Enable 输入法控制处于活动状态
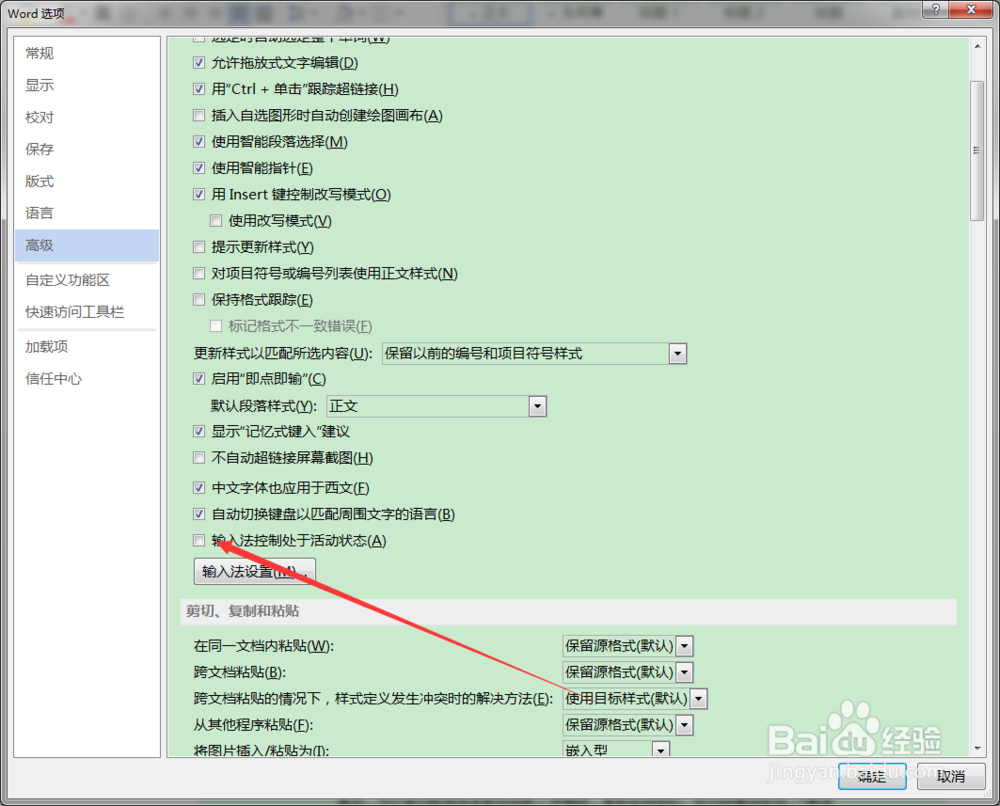This screenshot has height=806, width=1000. pos(198,540)
